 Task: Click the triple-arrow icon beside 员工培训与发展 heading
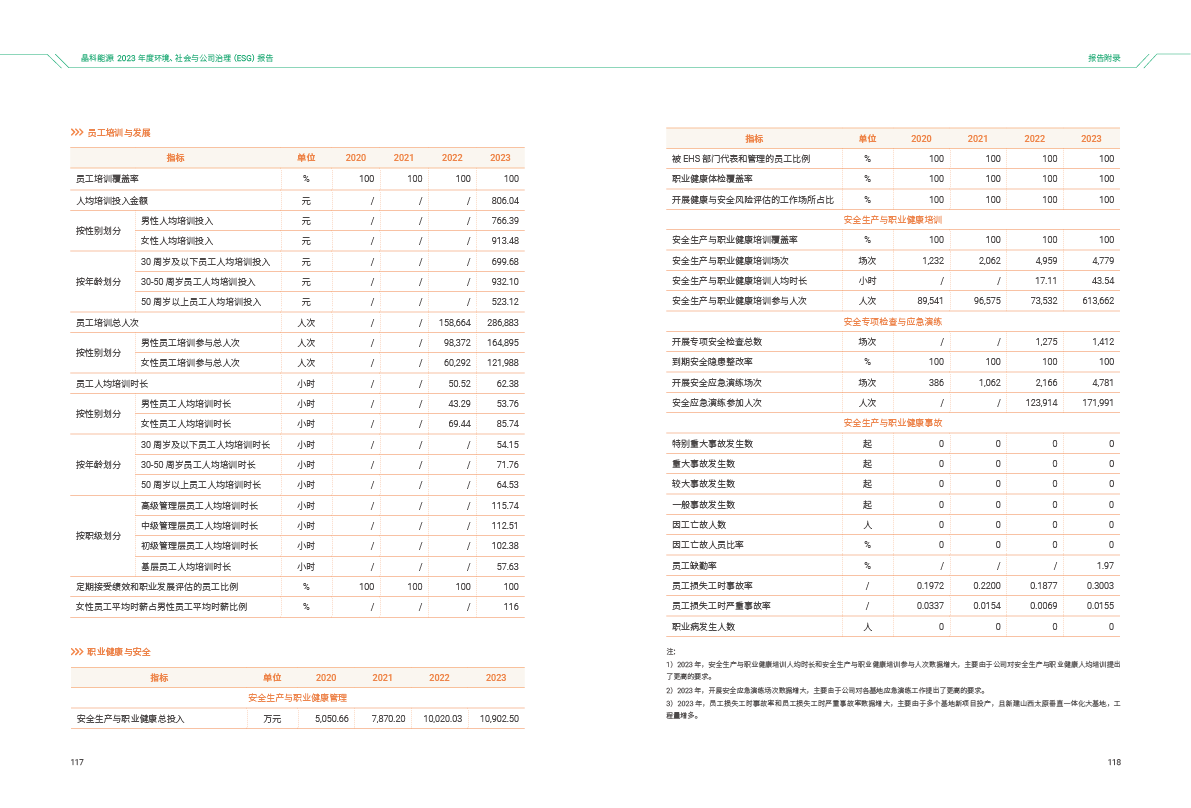point(76,133)
